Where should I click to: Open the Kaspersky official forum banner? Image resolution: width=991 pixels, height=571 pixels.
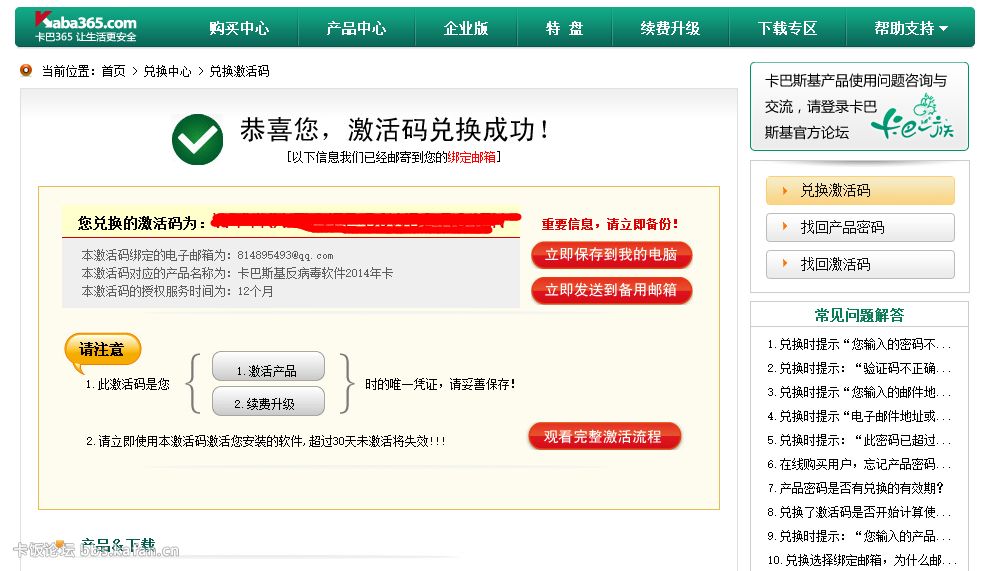click(859, 107)
